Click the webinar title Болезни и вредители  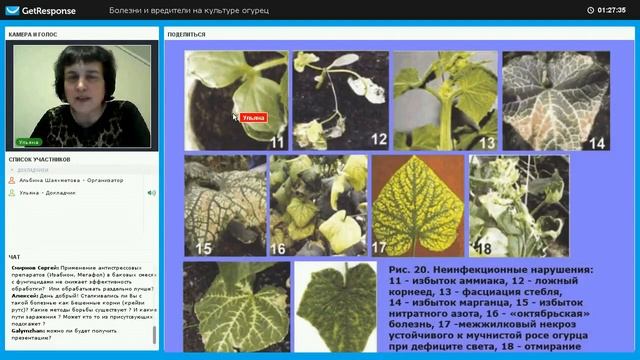pos(189,11)
